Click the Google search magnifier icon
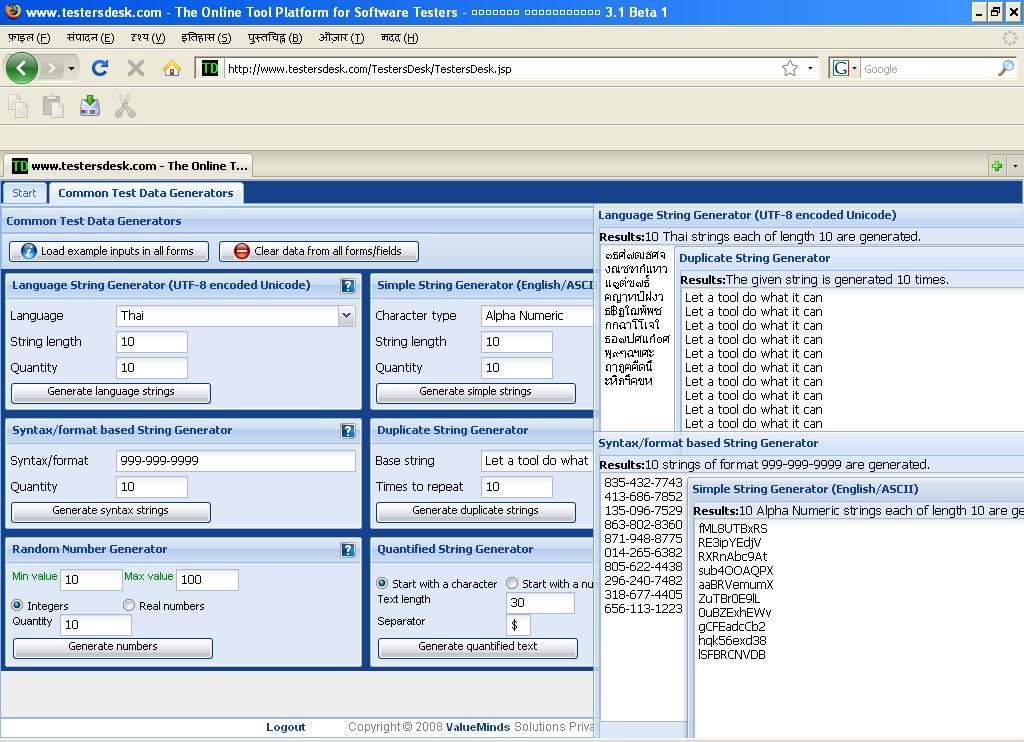This screenshot has height=742, width=1024. [x=1006, y=68]
